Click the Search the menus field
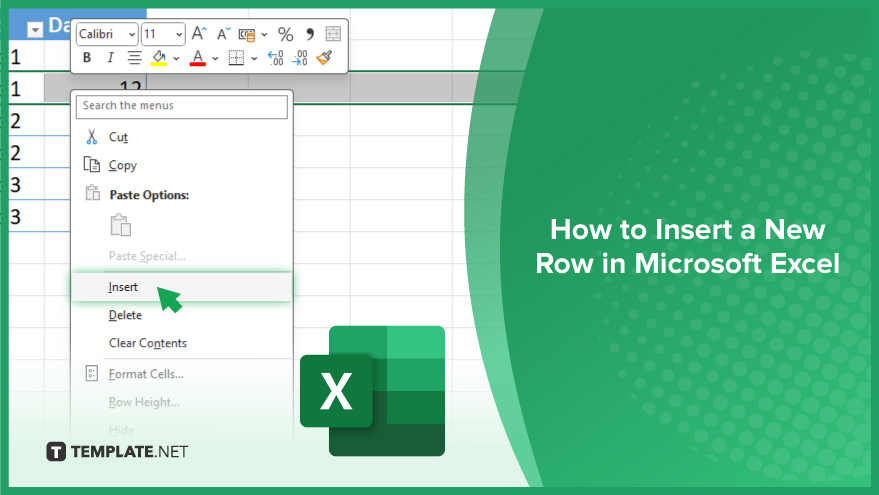 [182, 106]
